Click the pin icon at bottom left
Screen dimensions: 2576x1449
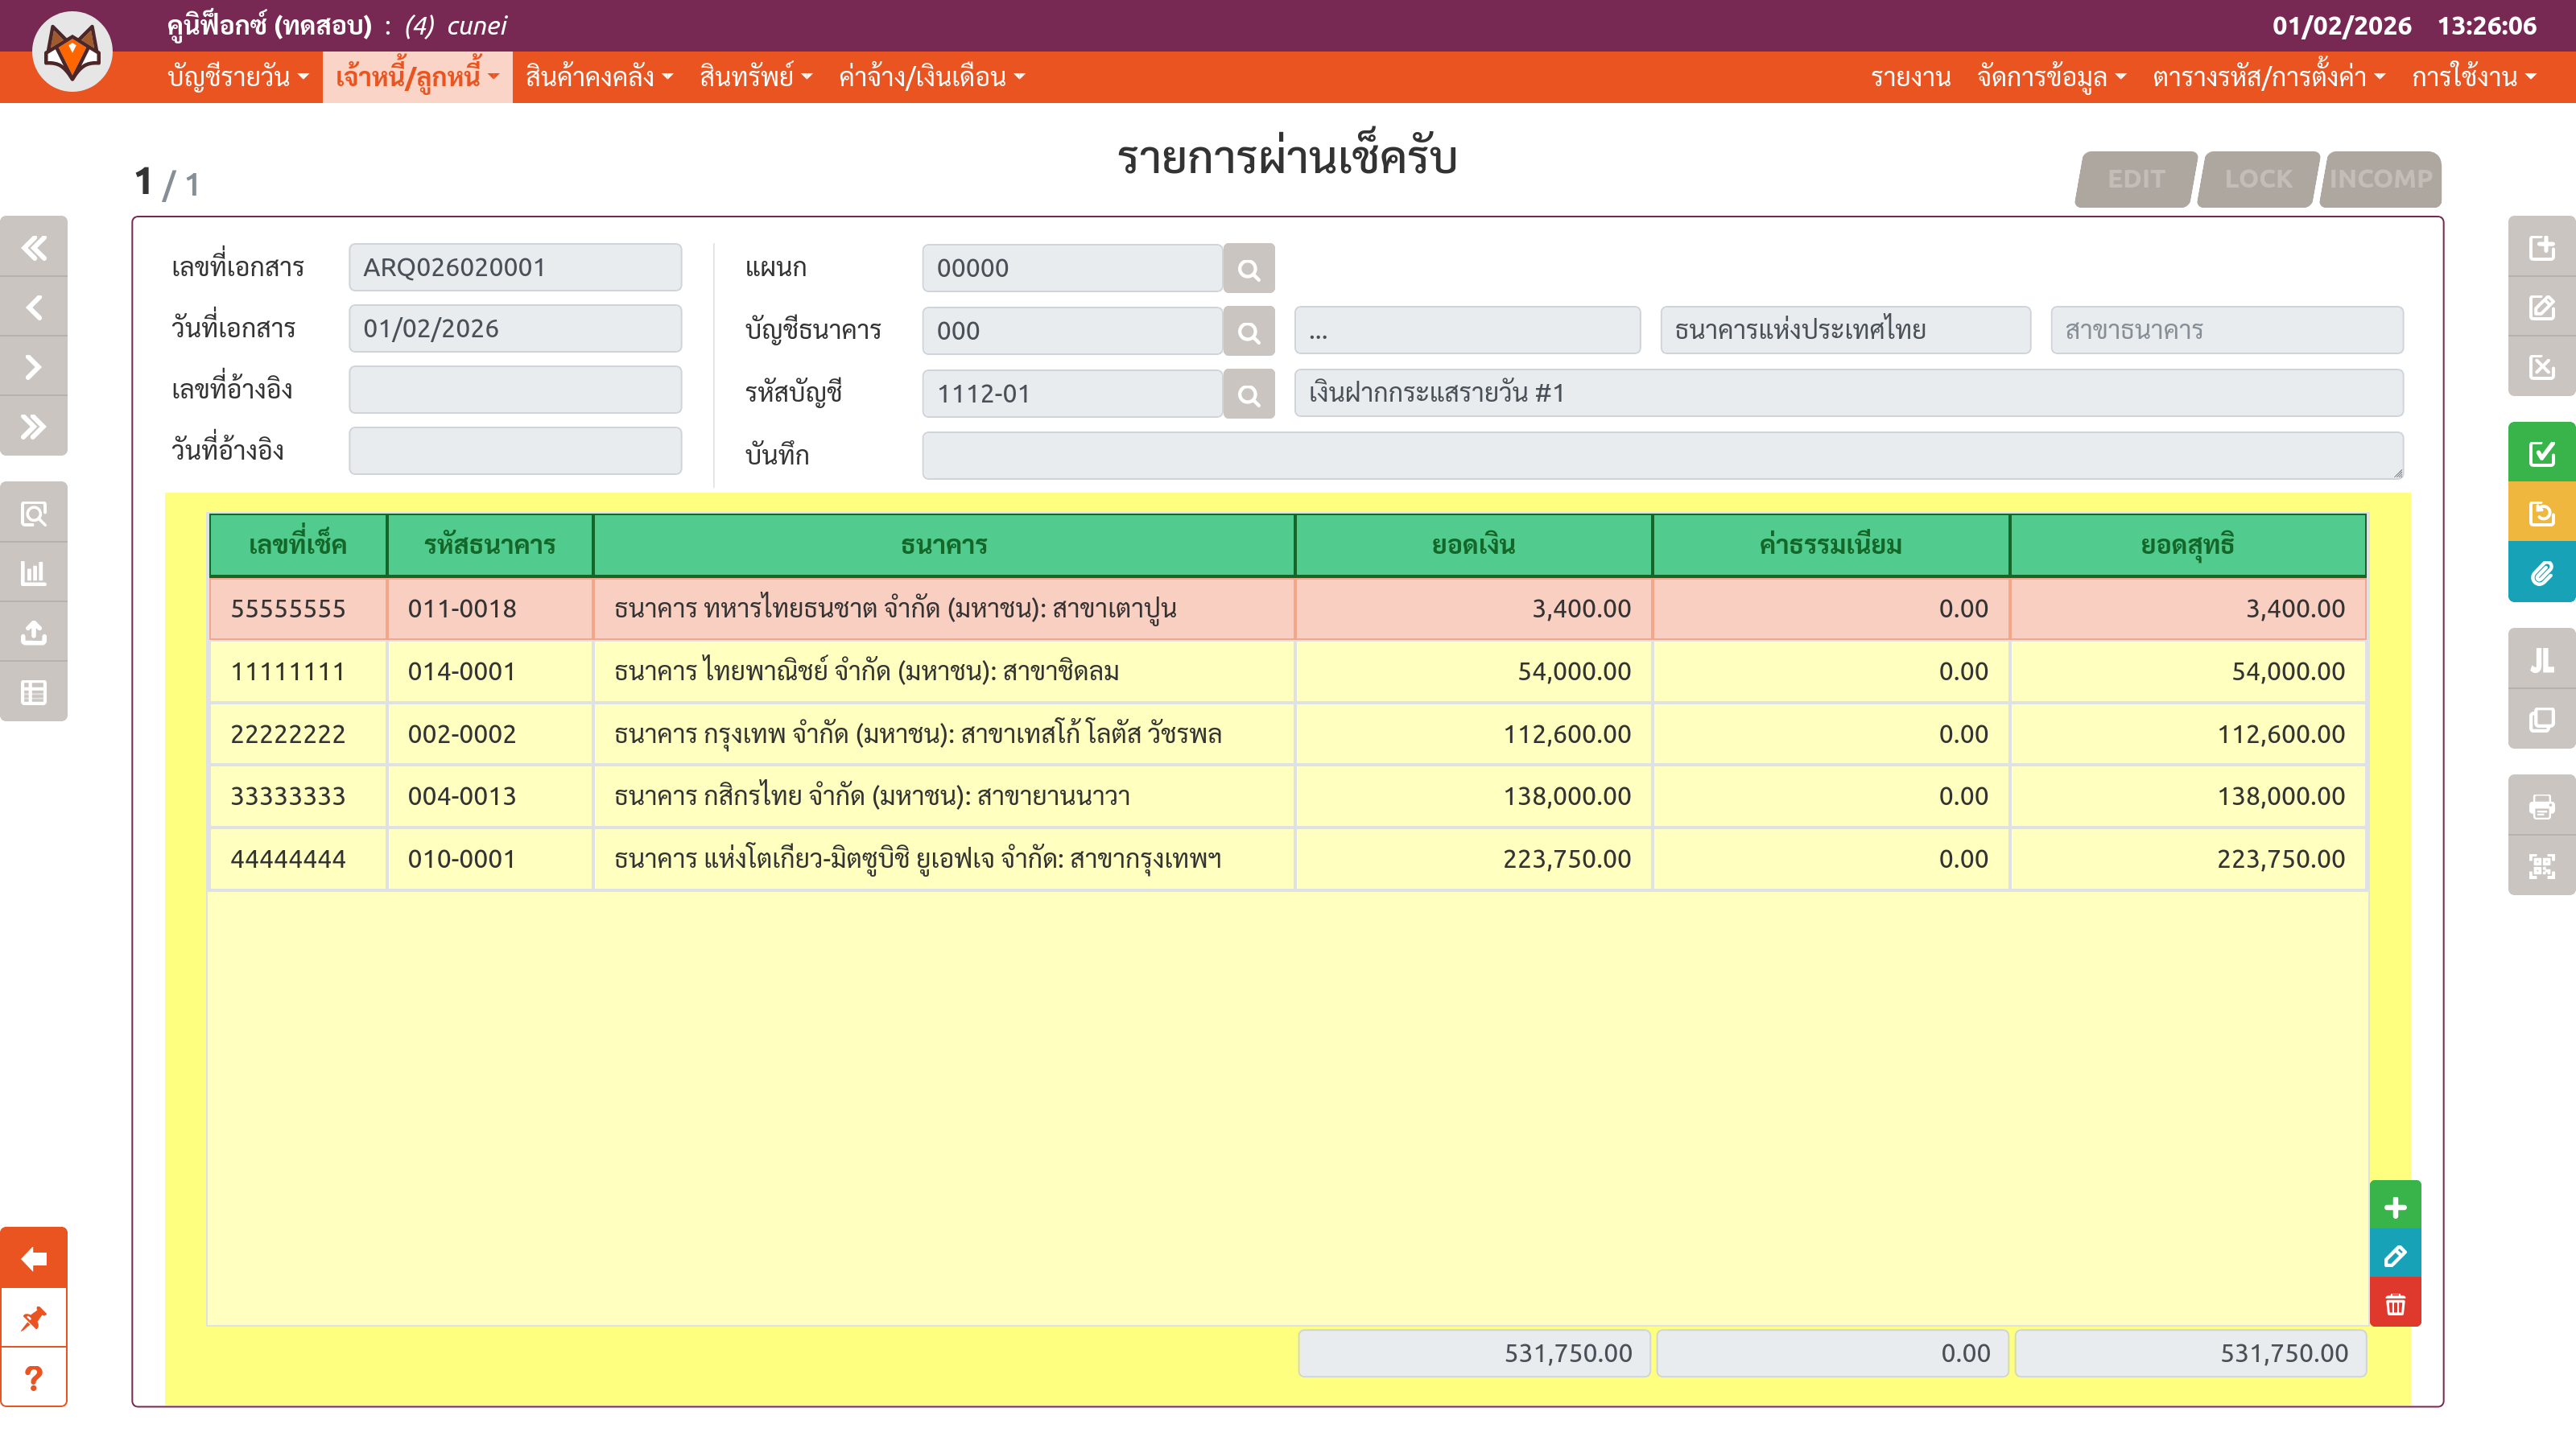[34, 1318]
